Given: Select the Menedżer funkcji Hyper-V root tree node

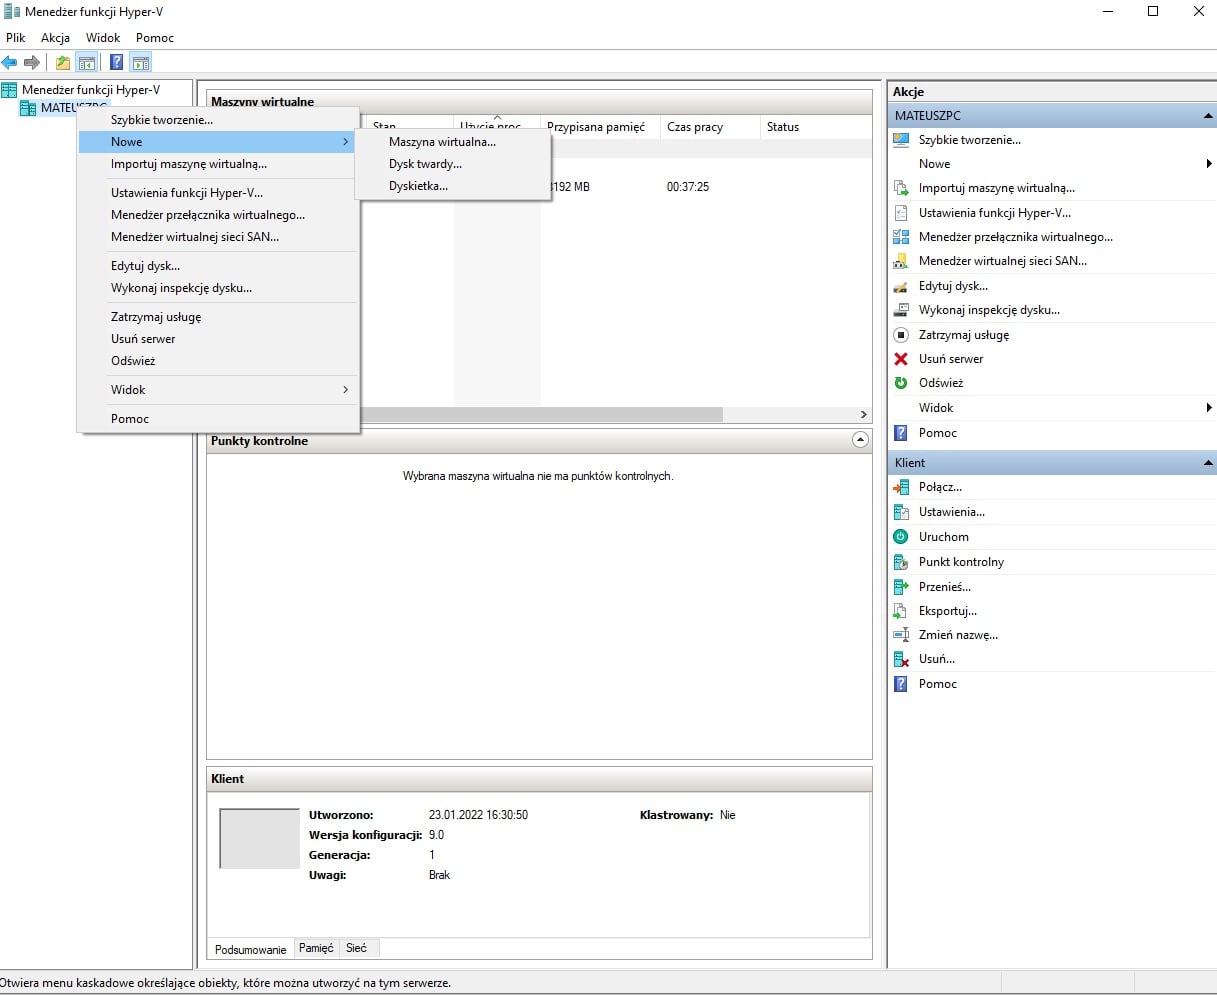Looking at the screenshot, I should (x=91, y=90).
